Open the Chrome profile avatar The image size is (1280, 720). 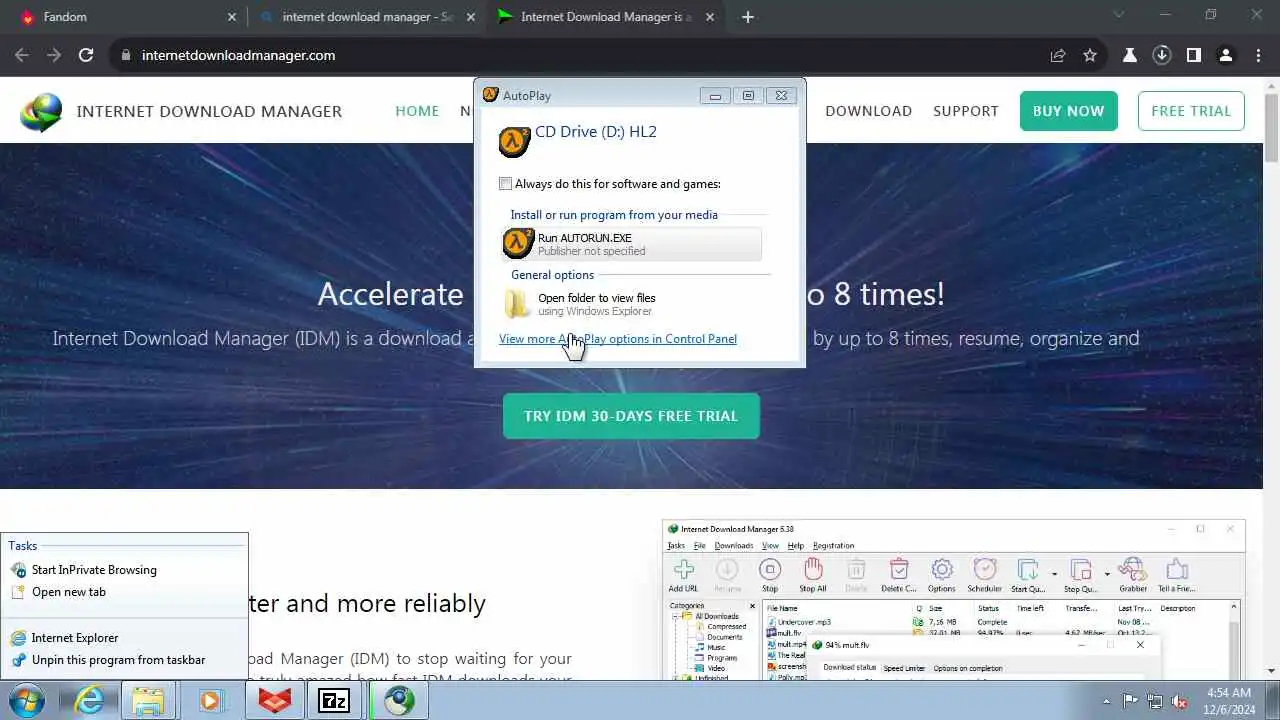[1226, 55]
